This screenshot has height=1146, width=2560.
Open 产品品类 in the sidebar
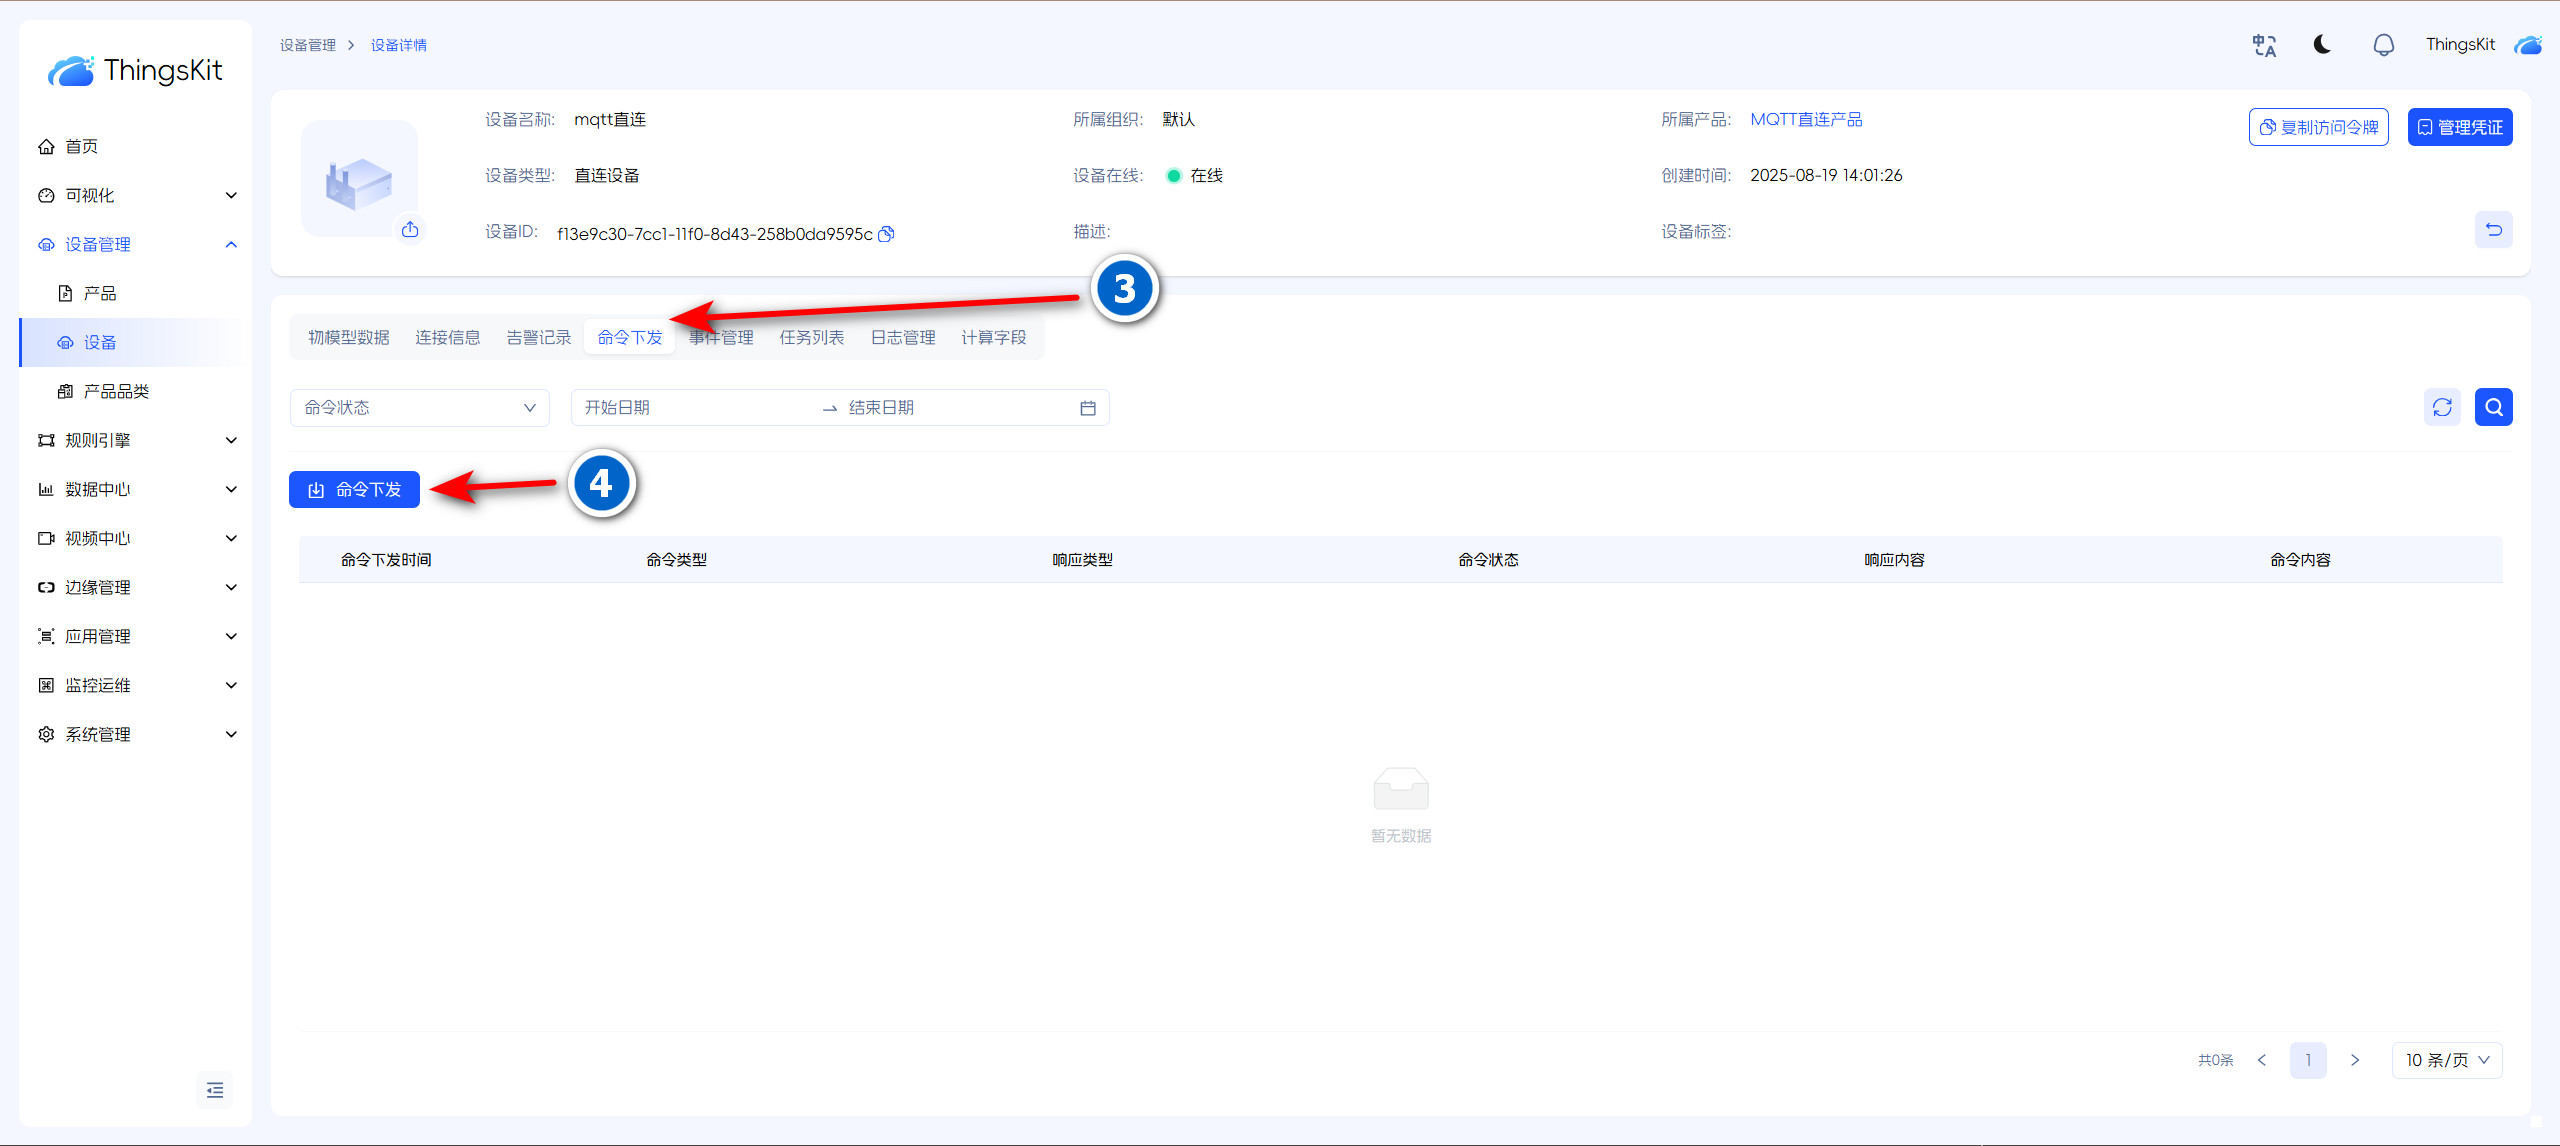116,392
